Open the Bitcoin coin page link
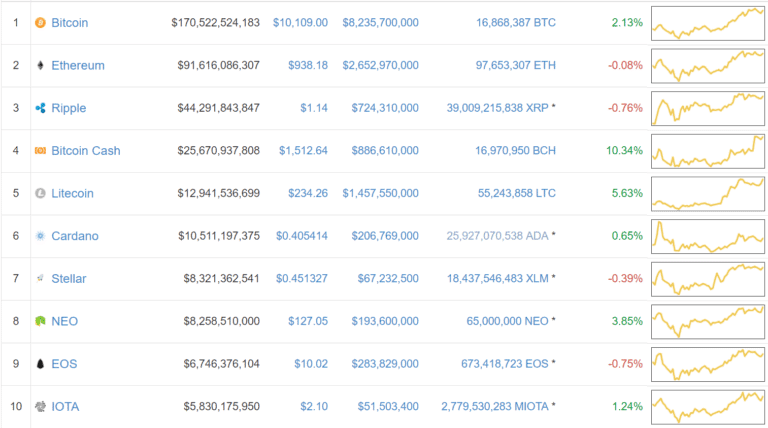The width and height of the screenshot is (768, 428). [x=70, y=23]
